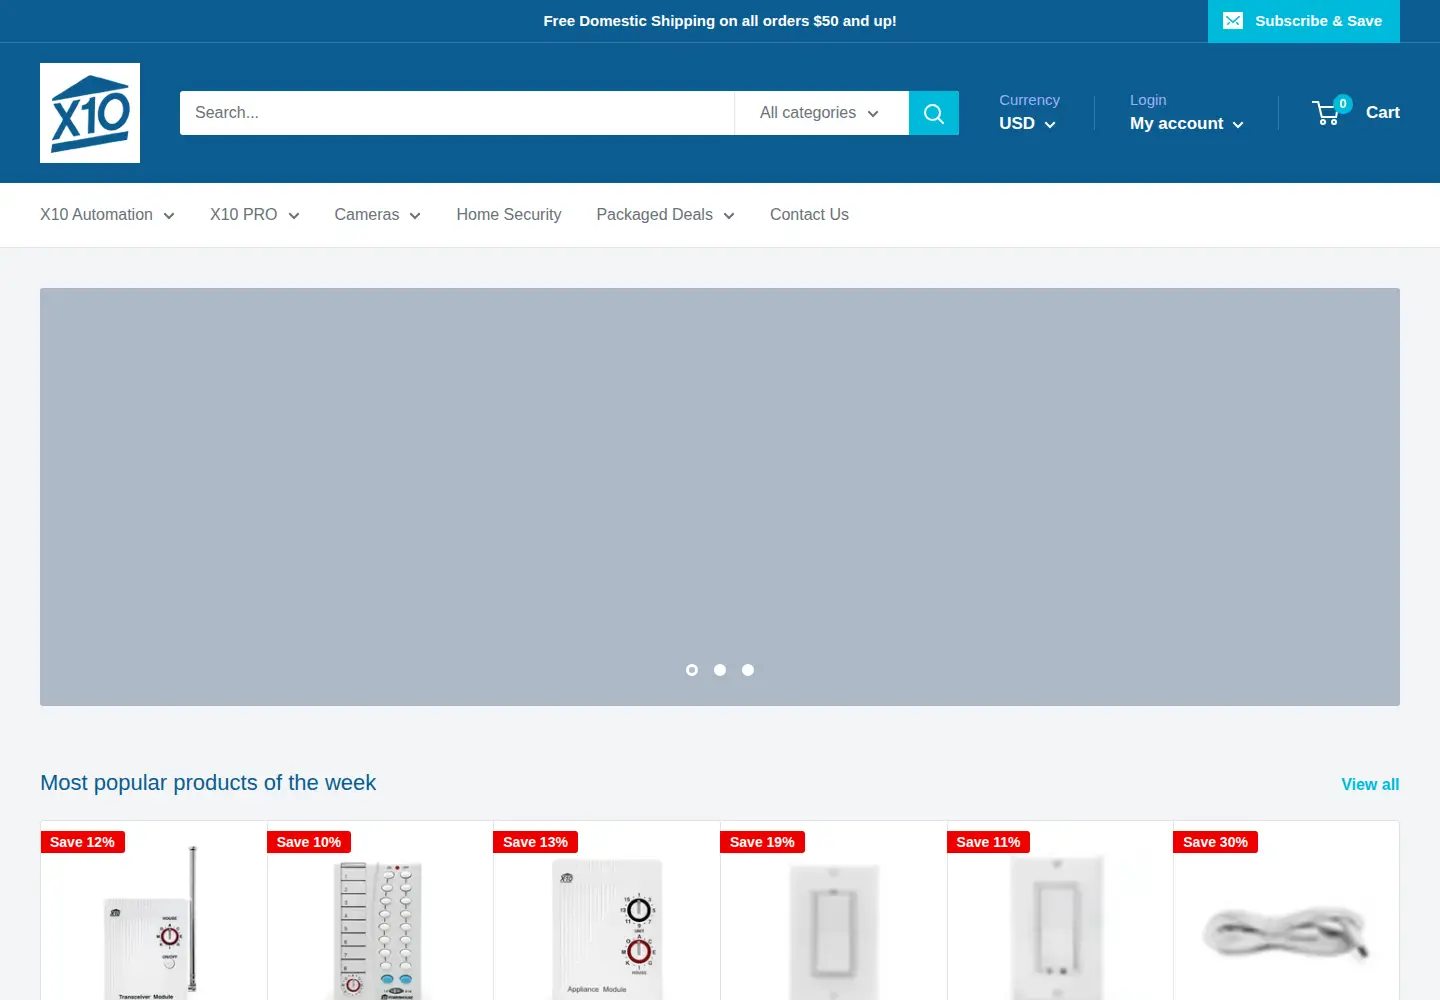The height and width of the screenshot is (1000, 1440).
Task: Expand the Cameras menu
Action: [377, 215]
